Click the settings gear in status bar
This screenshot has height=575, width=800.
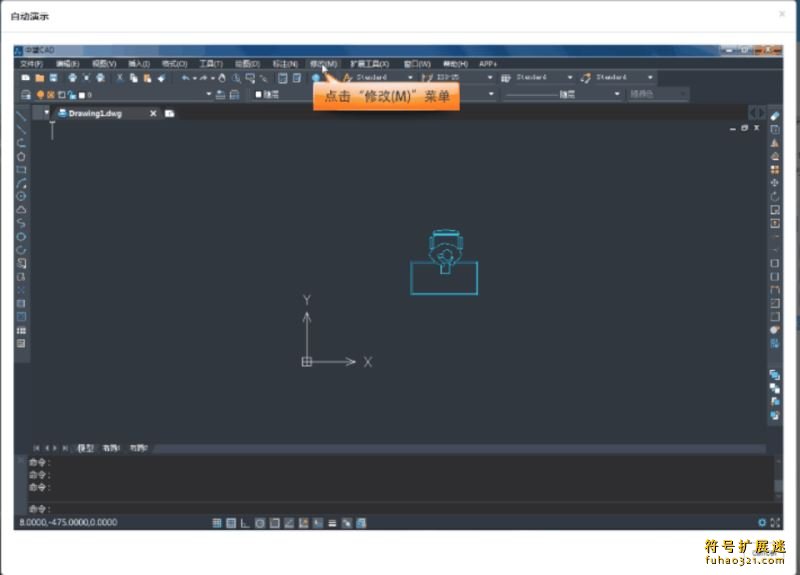click(762, 522)
